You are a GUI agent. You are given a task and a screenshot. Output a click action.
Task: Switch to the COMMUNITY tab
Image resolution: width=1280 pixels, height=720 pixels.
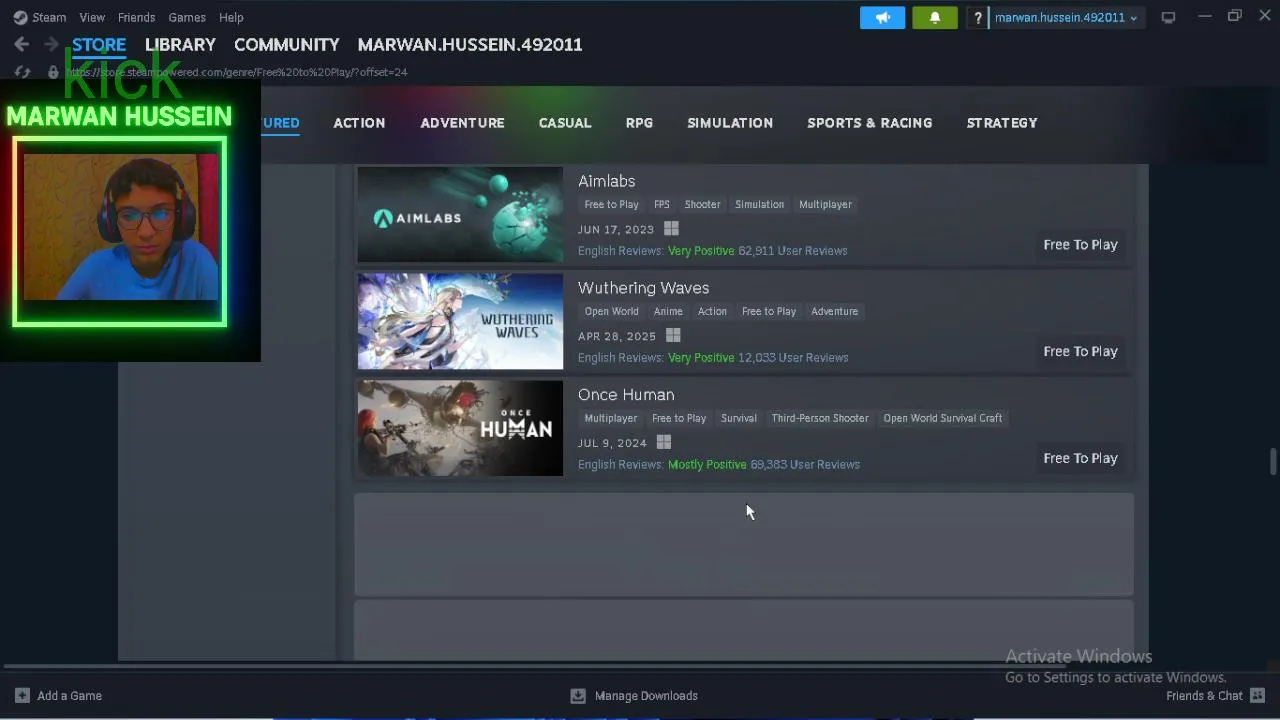click(x=287, y=44)
